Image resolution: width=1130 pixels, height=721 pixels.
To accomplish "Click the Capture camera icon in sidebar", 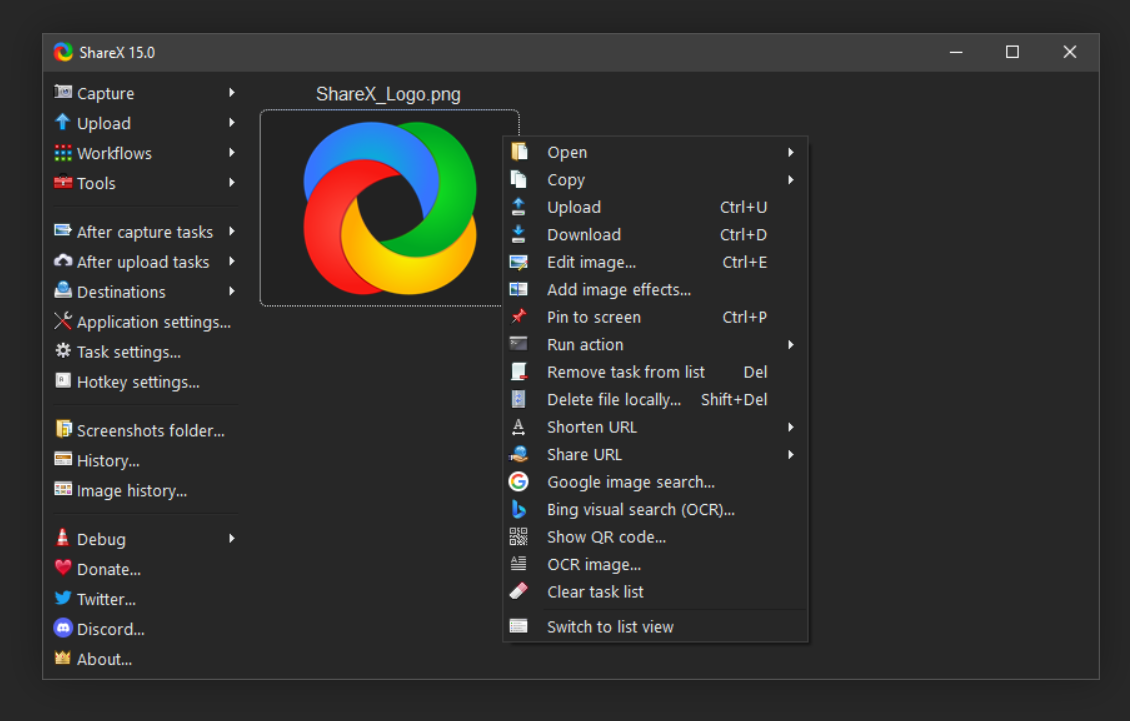I will 63,92.
